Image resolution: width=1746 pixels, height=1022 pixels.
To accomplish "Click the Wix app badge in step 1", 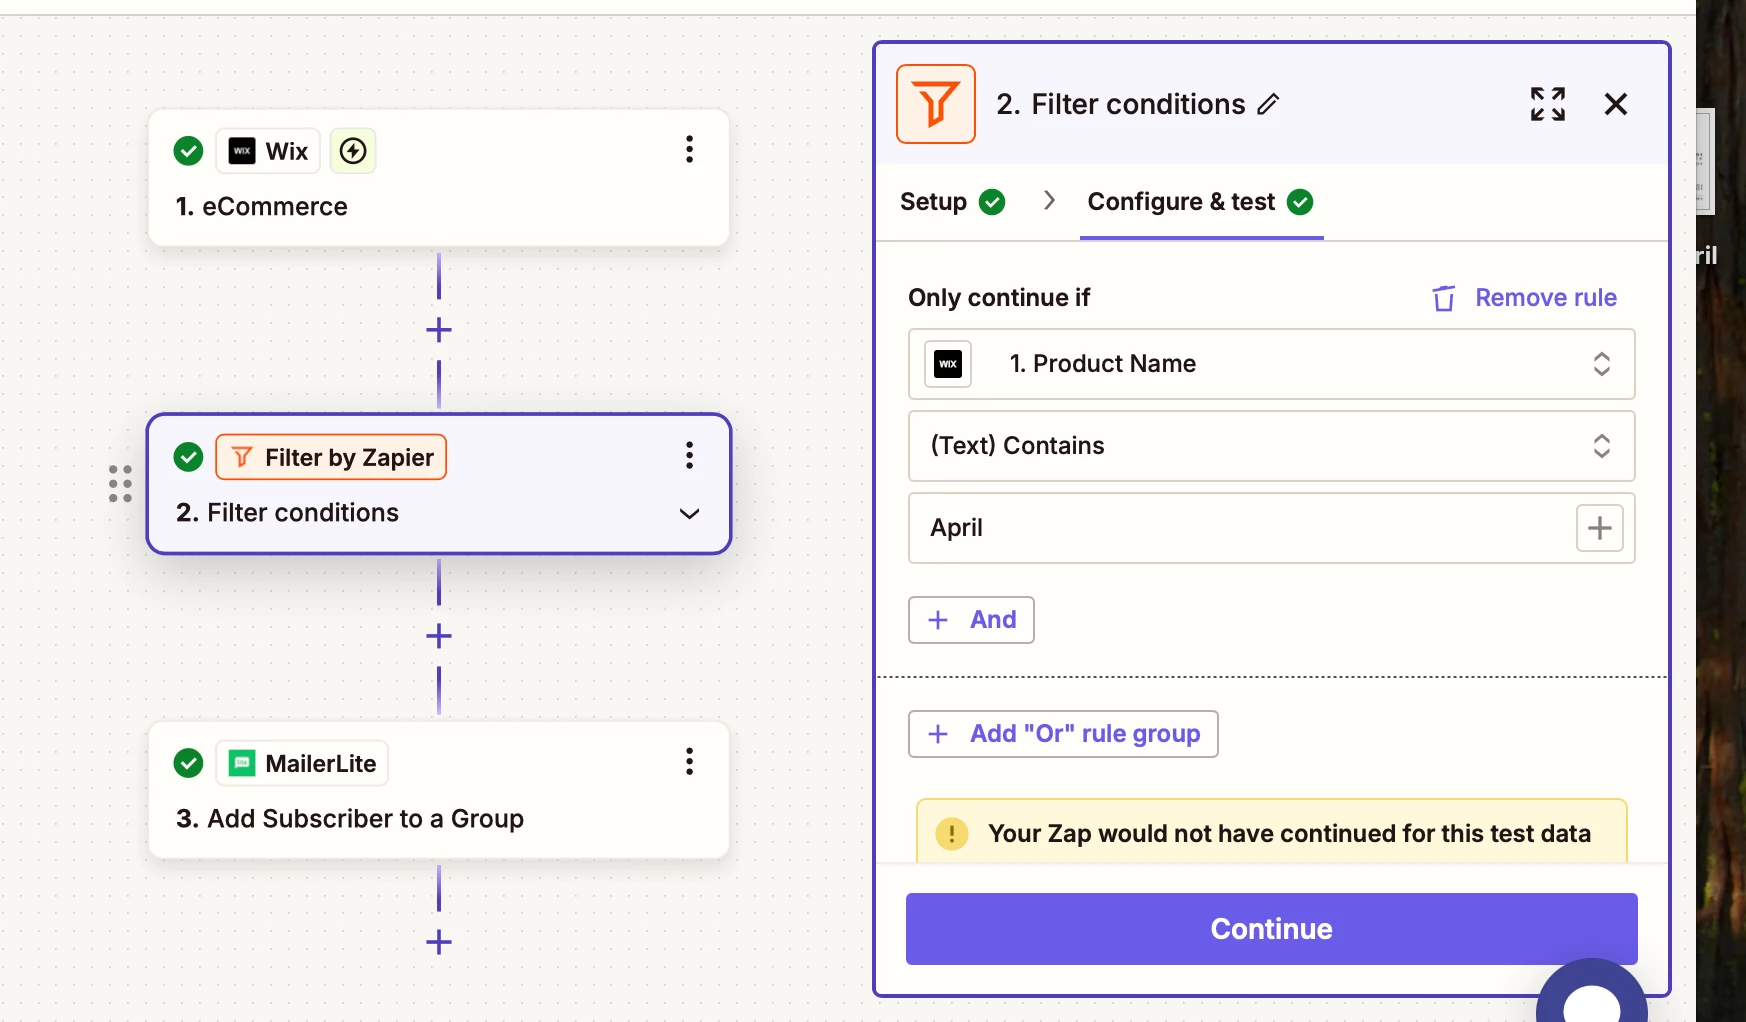I will point(268,151).
